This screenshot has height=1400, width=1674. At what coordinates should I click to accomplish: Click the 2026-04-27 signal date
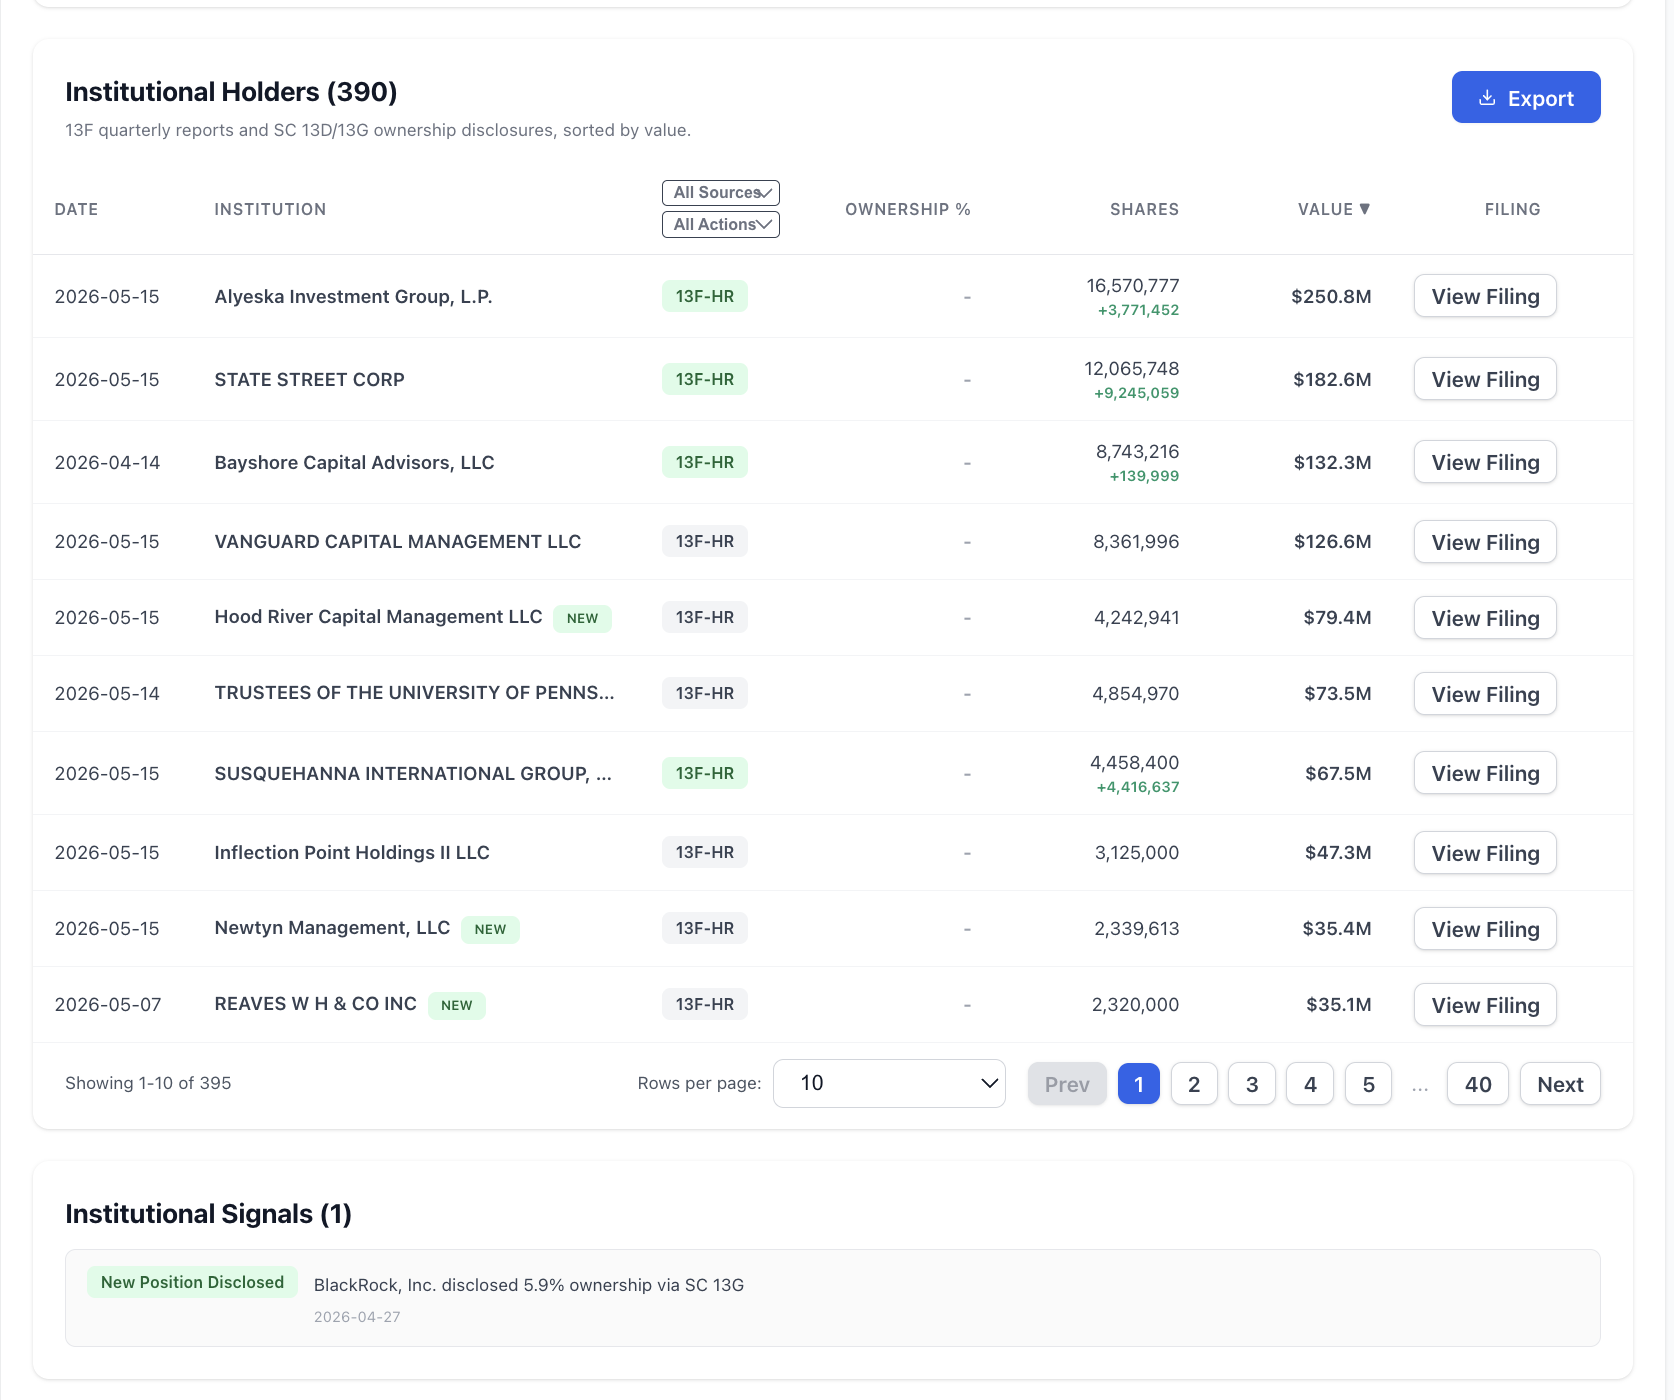(357, 1317)
